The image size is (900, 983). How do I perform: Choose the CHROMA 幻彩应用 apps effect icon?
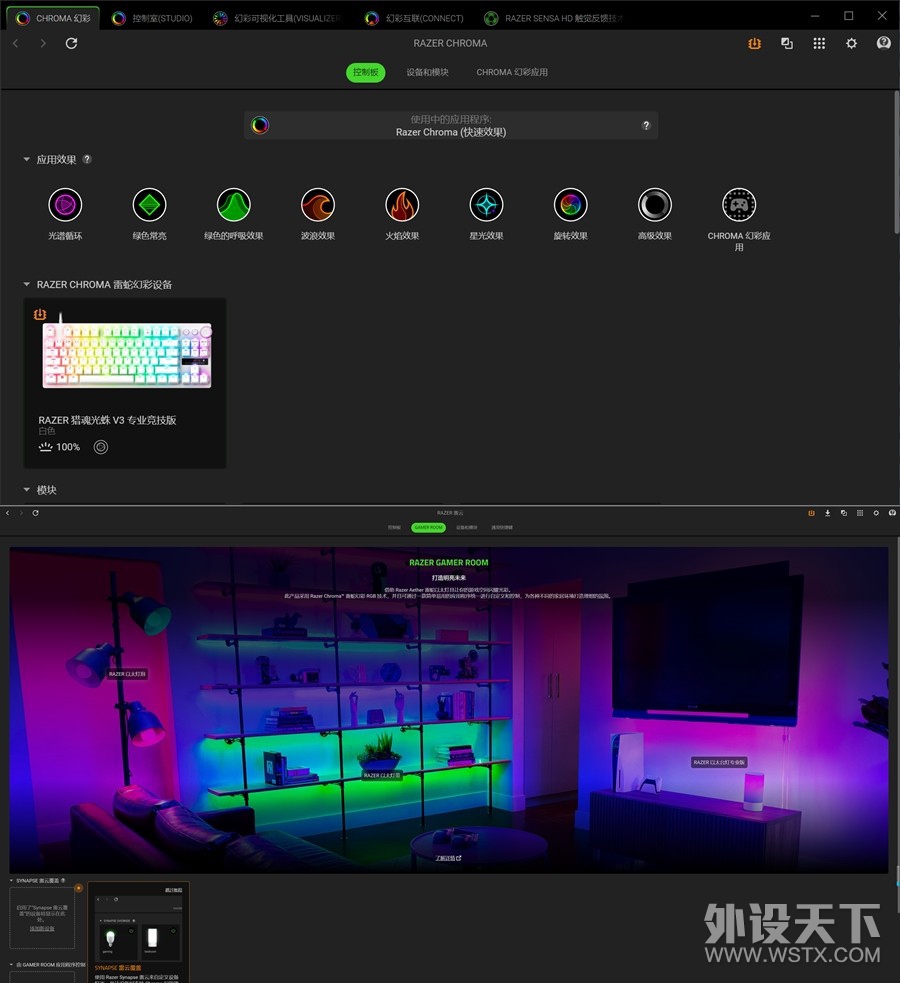tap(739, 204)
